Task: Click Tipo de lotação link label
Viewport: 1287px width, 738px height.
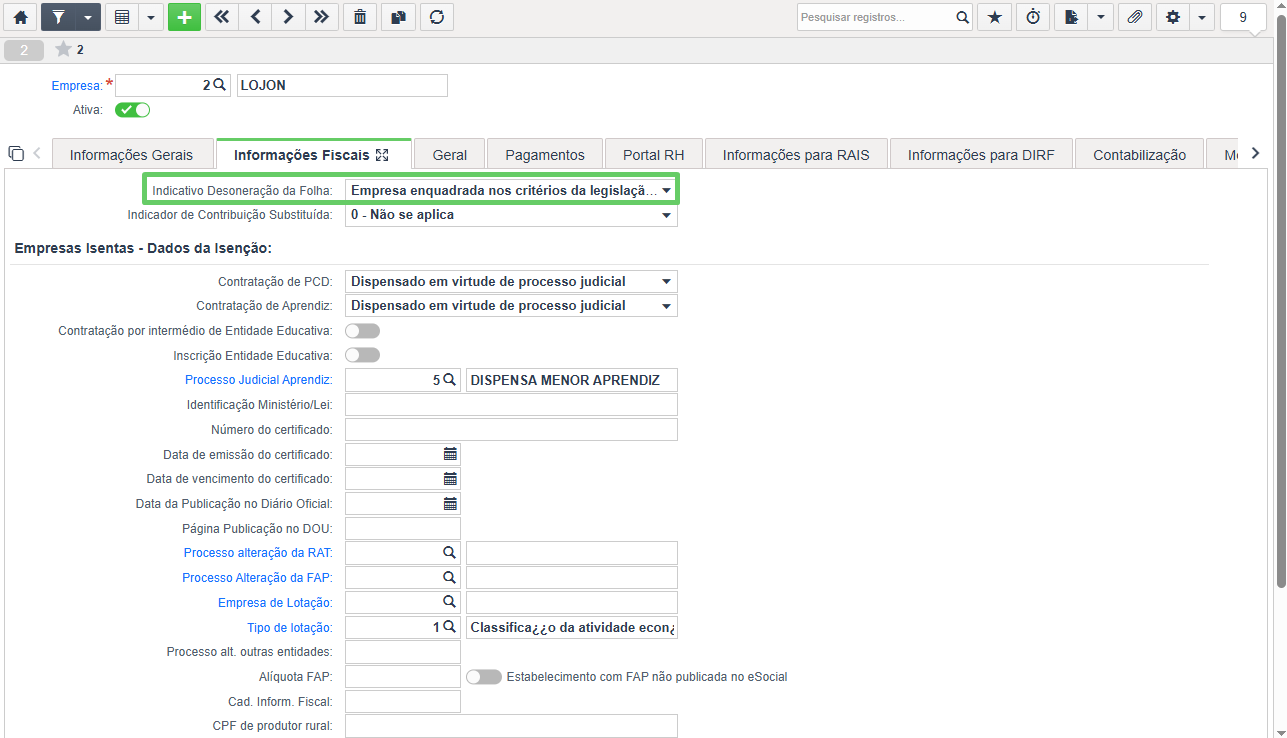Action: pos(290,628)
